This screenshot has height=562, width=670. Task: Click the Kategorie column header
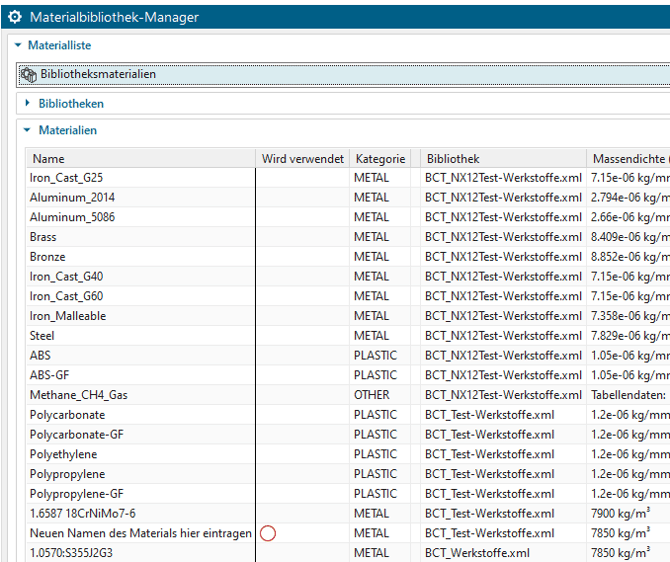pos(380,158)
